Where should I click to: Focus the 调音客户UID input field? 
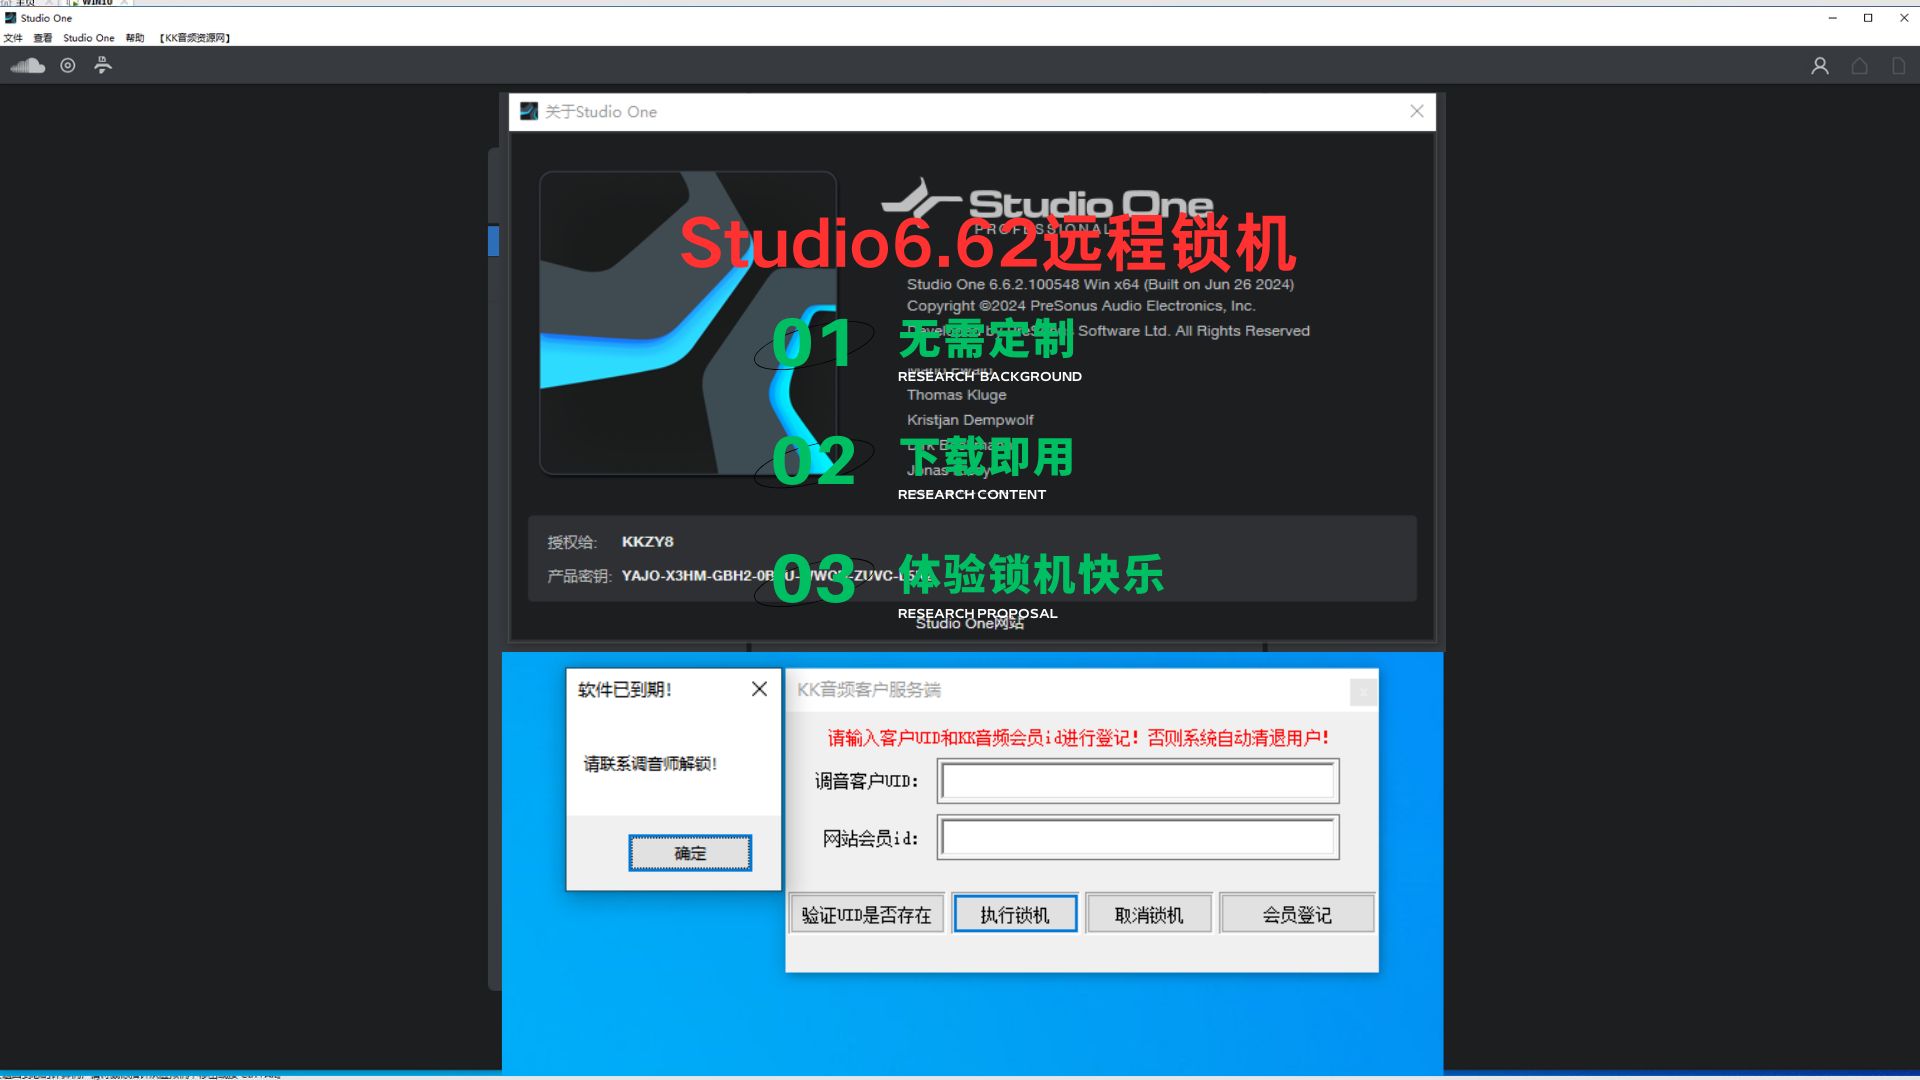pyautogui.click(x=1138, y=781)
